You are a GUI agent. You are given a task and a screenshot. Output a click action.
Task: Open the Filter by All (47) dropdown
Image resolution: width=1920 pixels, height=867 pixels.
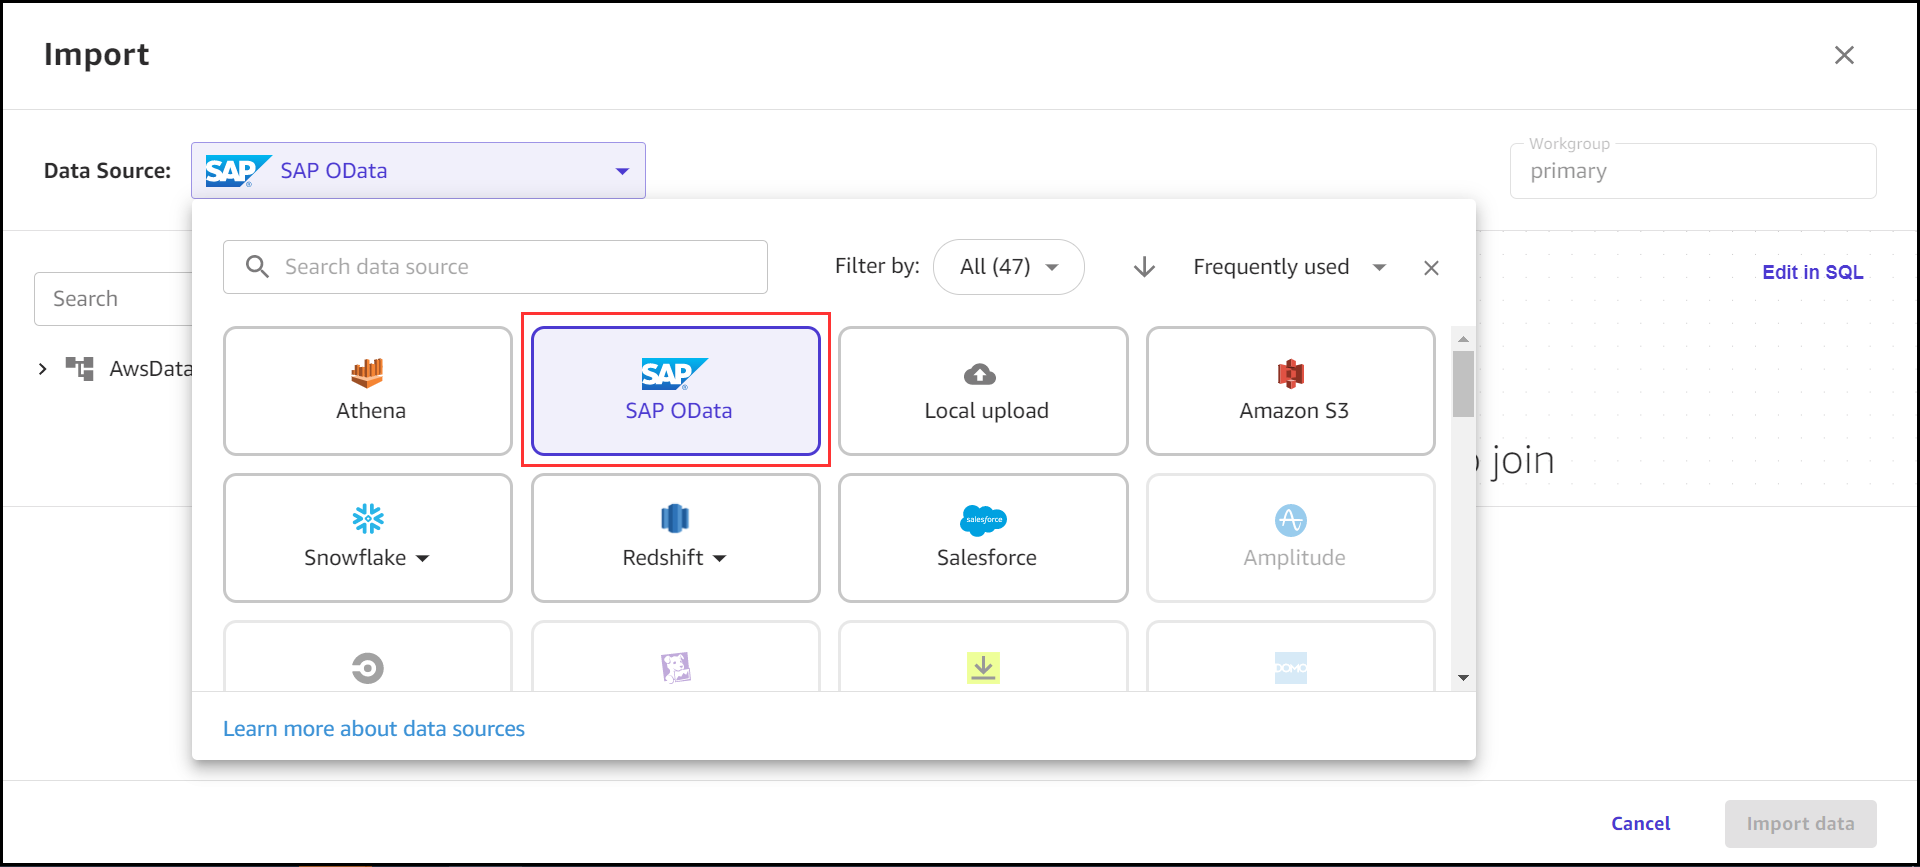click(x=1009, y=267)
